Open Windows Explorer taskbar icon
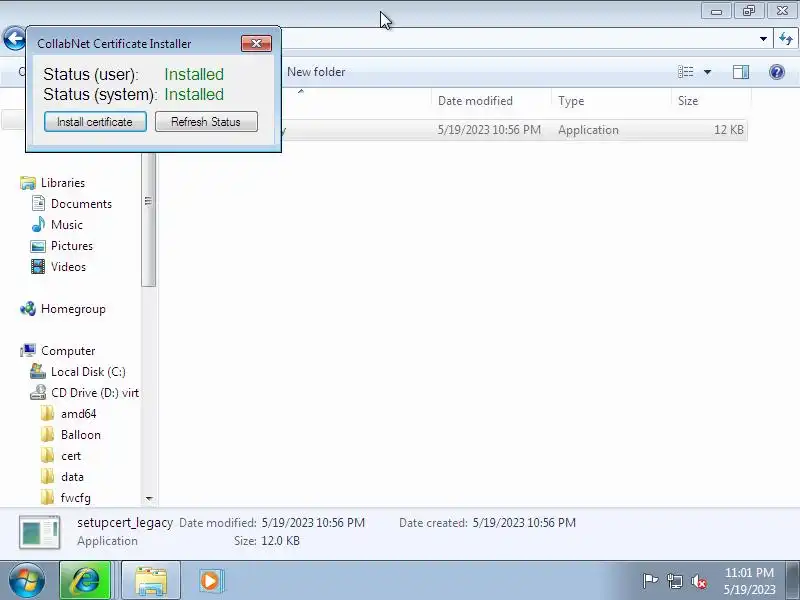 pos(151,580)
